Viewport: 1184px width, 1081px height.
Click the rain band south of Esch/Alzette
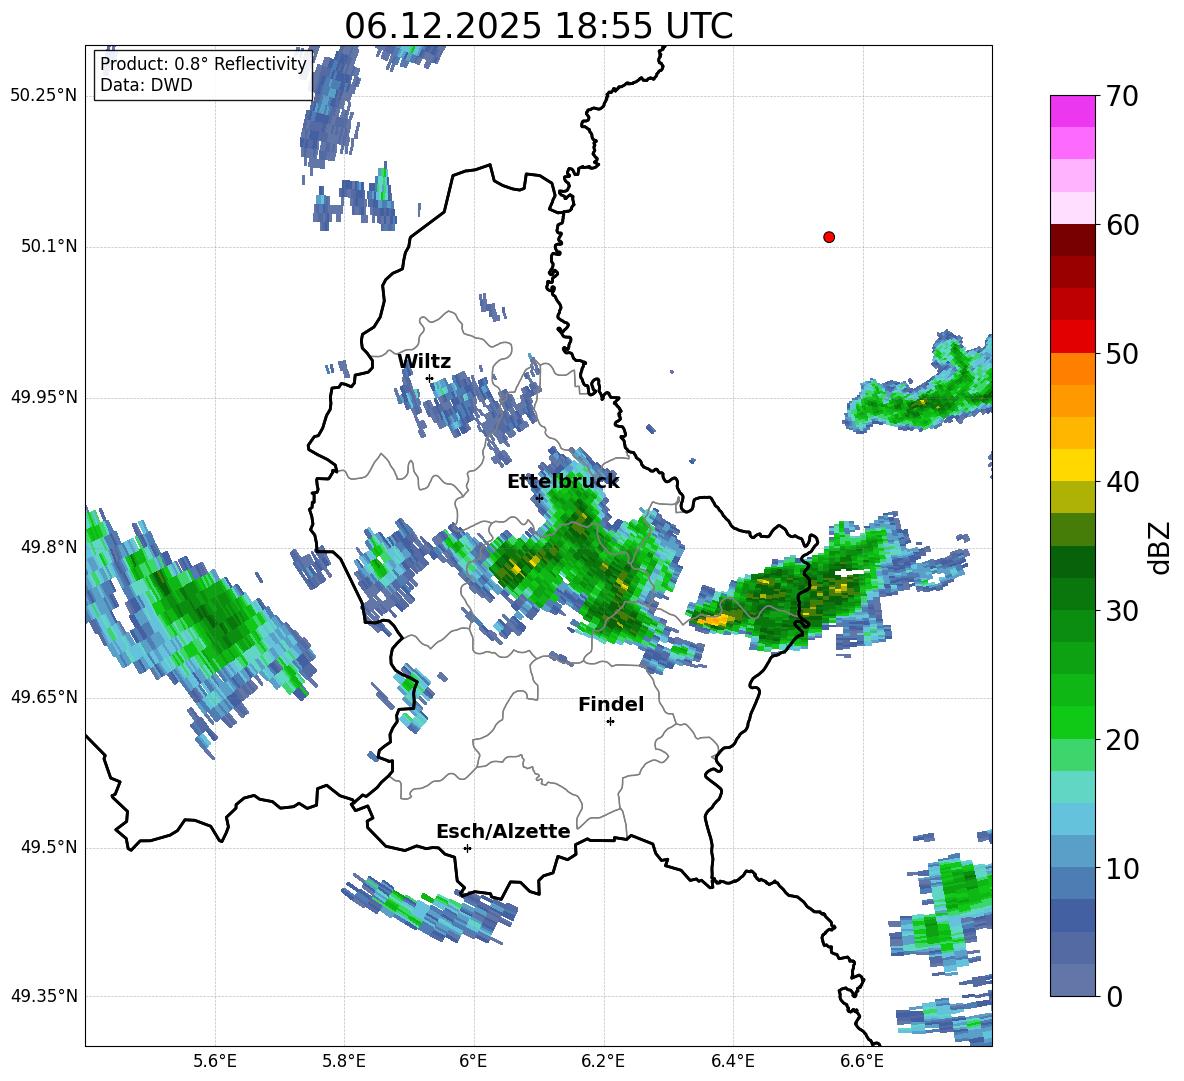click(430, 909)
